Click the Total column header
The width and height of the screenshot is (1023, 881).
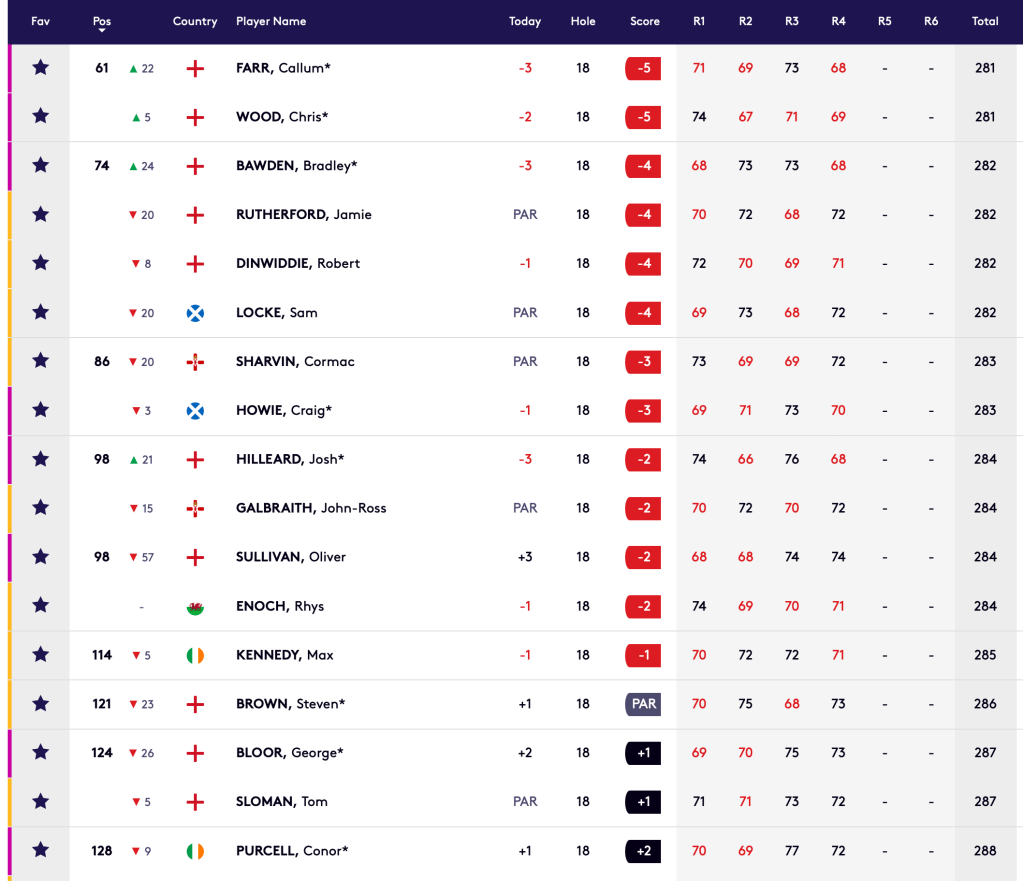pyautogui.click(x=985, y=21)
